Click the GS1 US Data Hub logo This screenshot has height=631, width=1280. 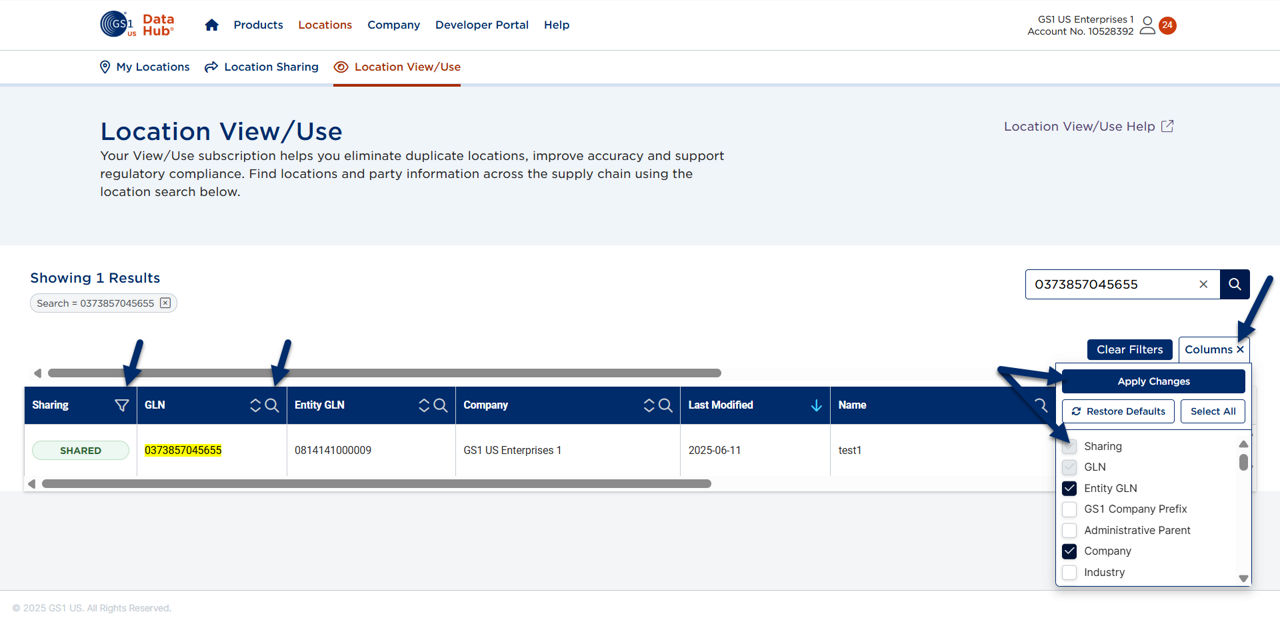click(x=137, y=25)
